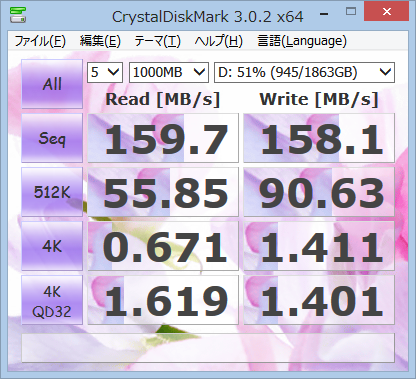Click the Write [MB/s] column header
The width and height of the screenshot is (416, 379).
coord(319,99)
